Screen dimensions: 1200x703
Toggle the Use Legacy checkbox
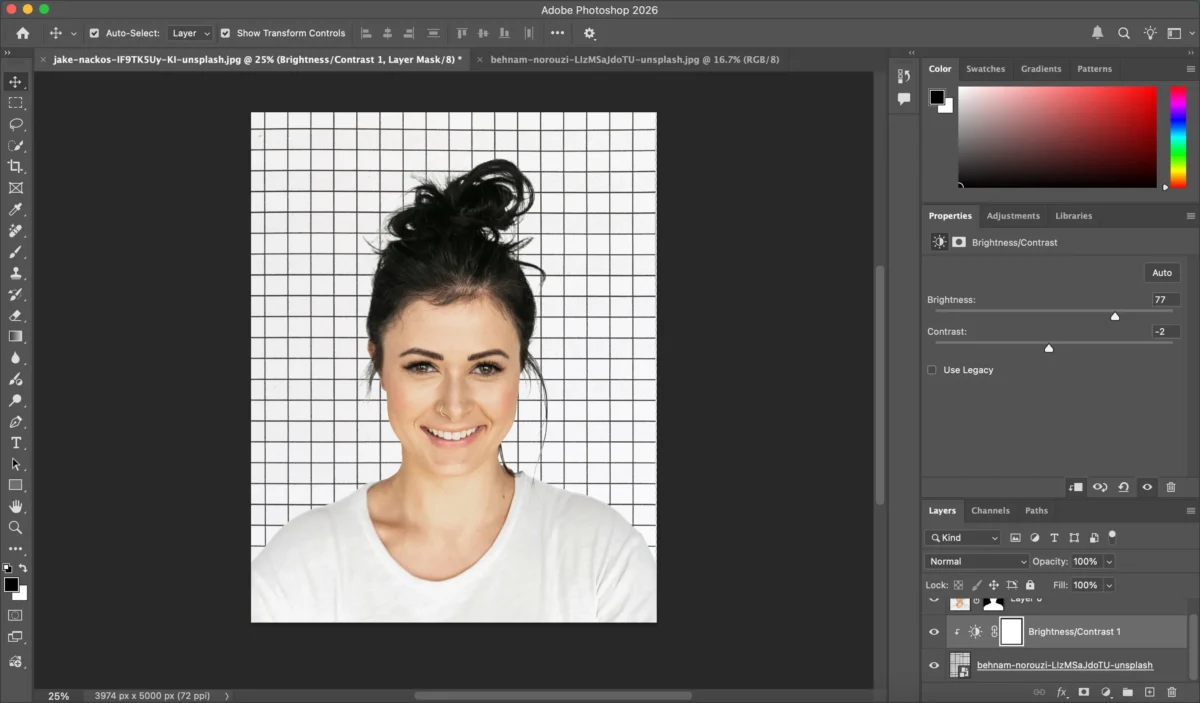click(932, 370)
